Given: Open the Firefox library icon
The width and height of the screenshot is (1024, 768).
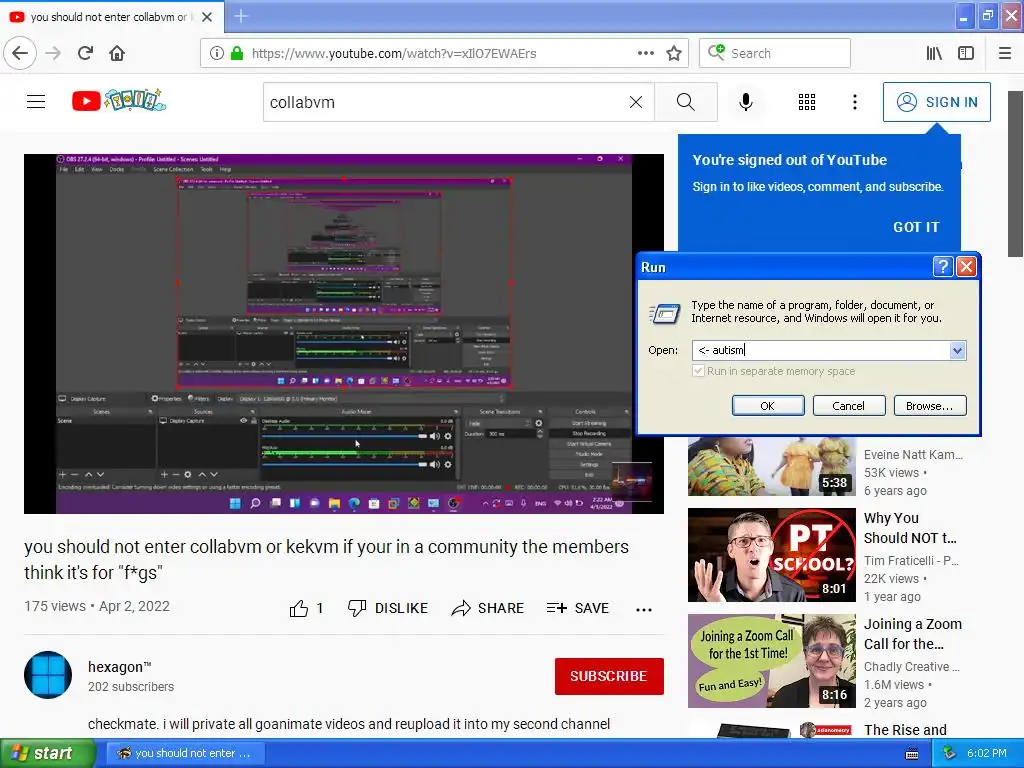Looking at the screenshot, I should pyautogui.click(x=934, y=53).
